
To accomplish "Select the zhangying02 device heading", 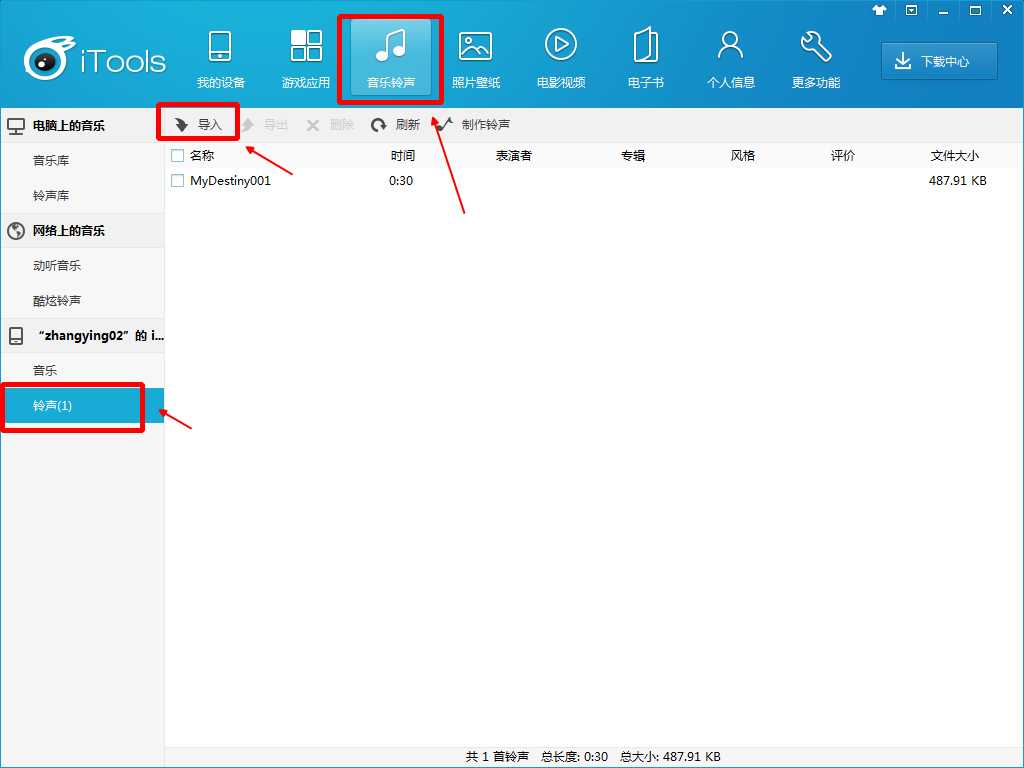I will (x=82, y=336).
